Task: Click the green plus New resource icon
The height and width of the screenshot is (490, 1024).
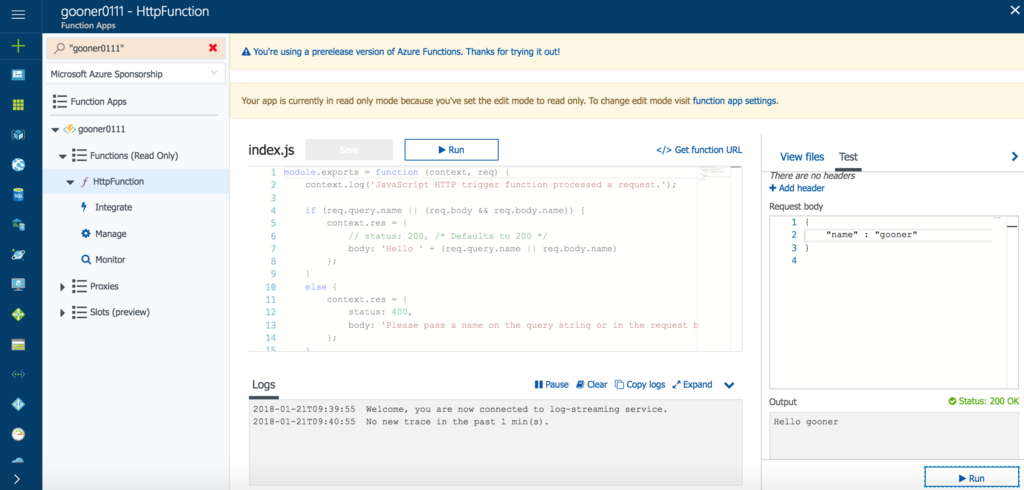Action: [x=18, y=46]
